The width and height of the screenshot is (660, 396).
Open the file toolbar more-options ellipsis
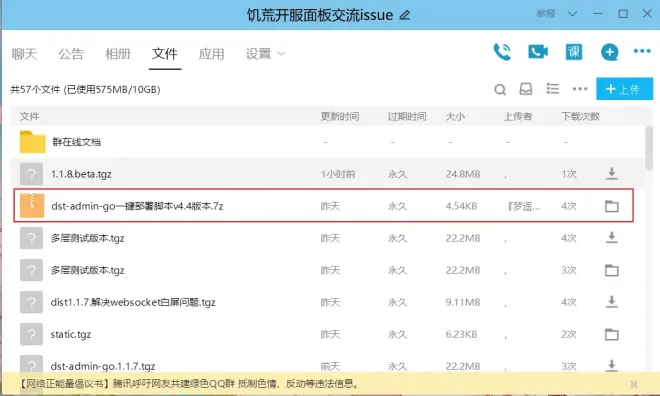tap(580, 89)
